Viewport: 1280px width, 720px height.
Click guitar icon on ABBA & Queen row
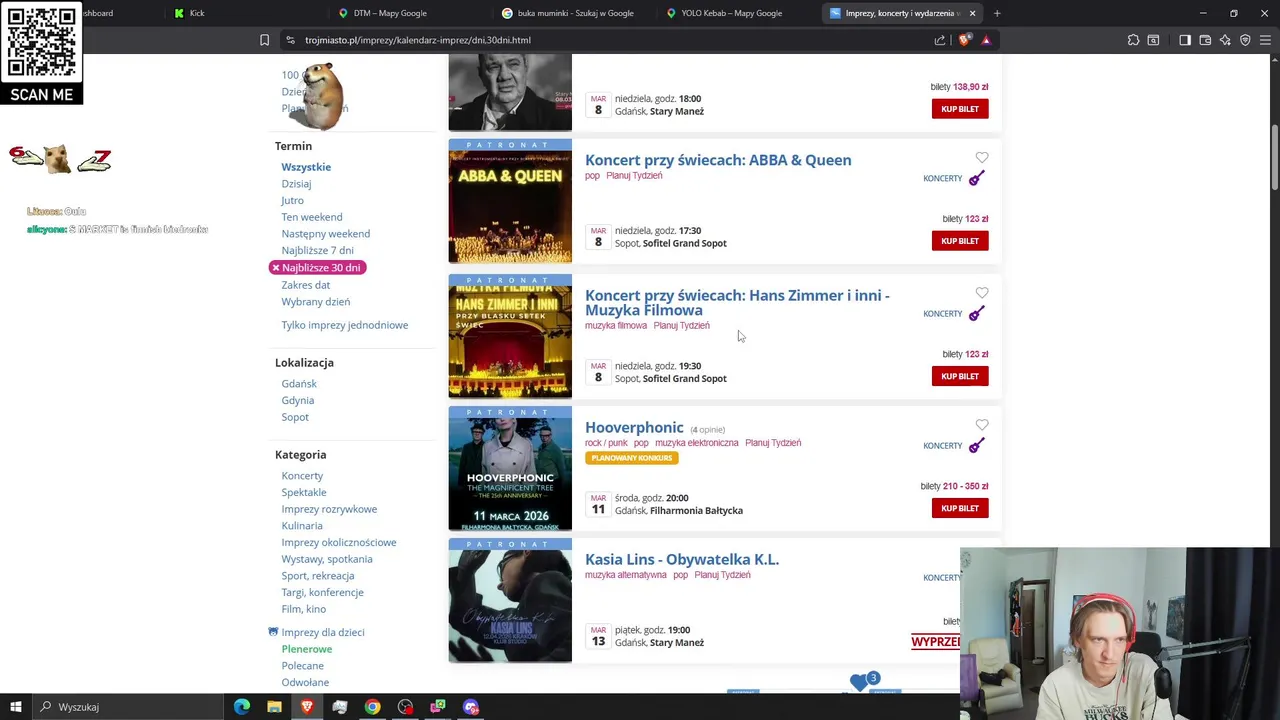pos(976,178)
